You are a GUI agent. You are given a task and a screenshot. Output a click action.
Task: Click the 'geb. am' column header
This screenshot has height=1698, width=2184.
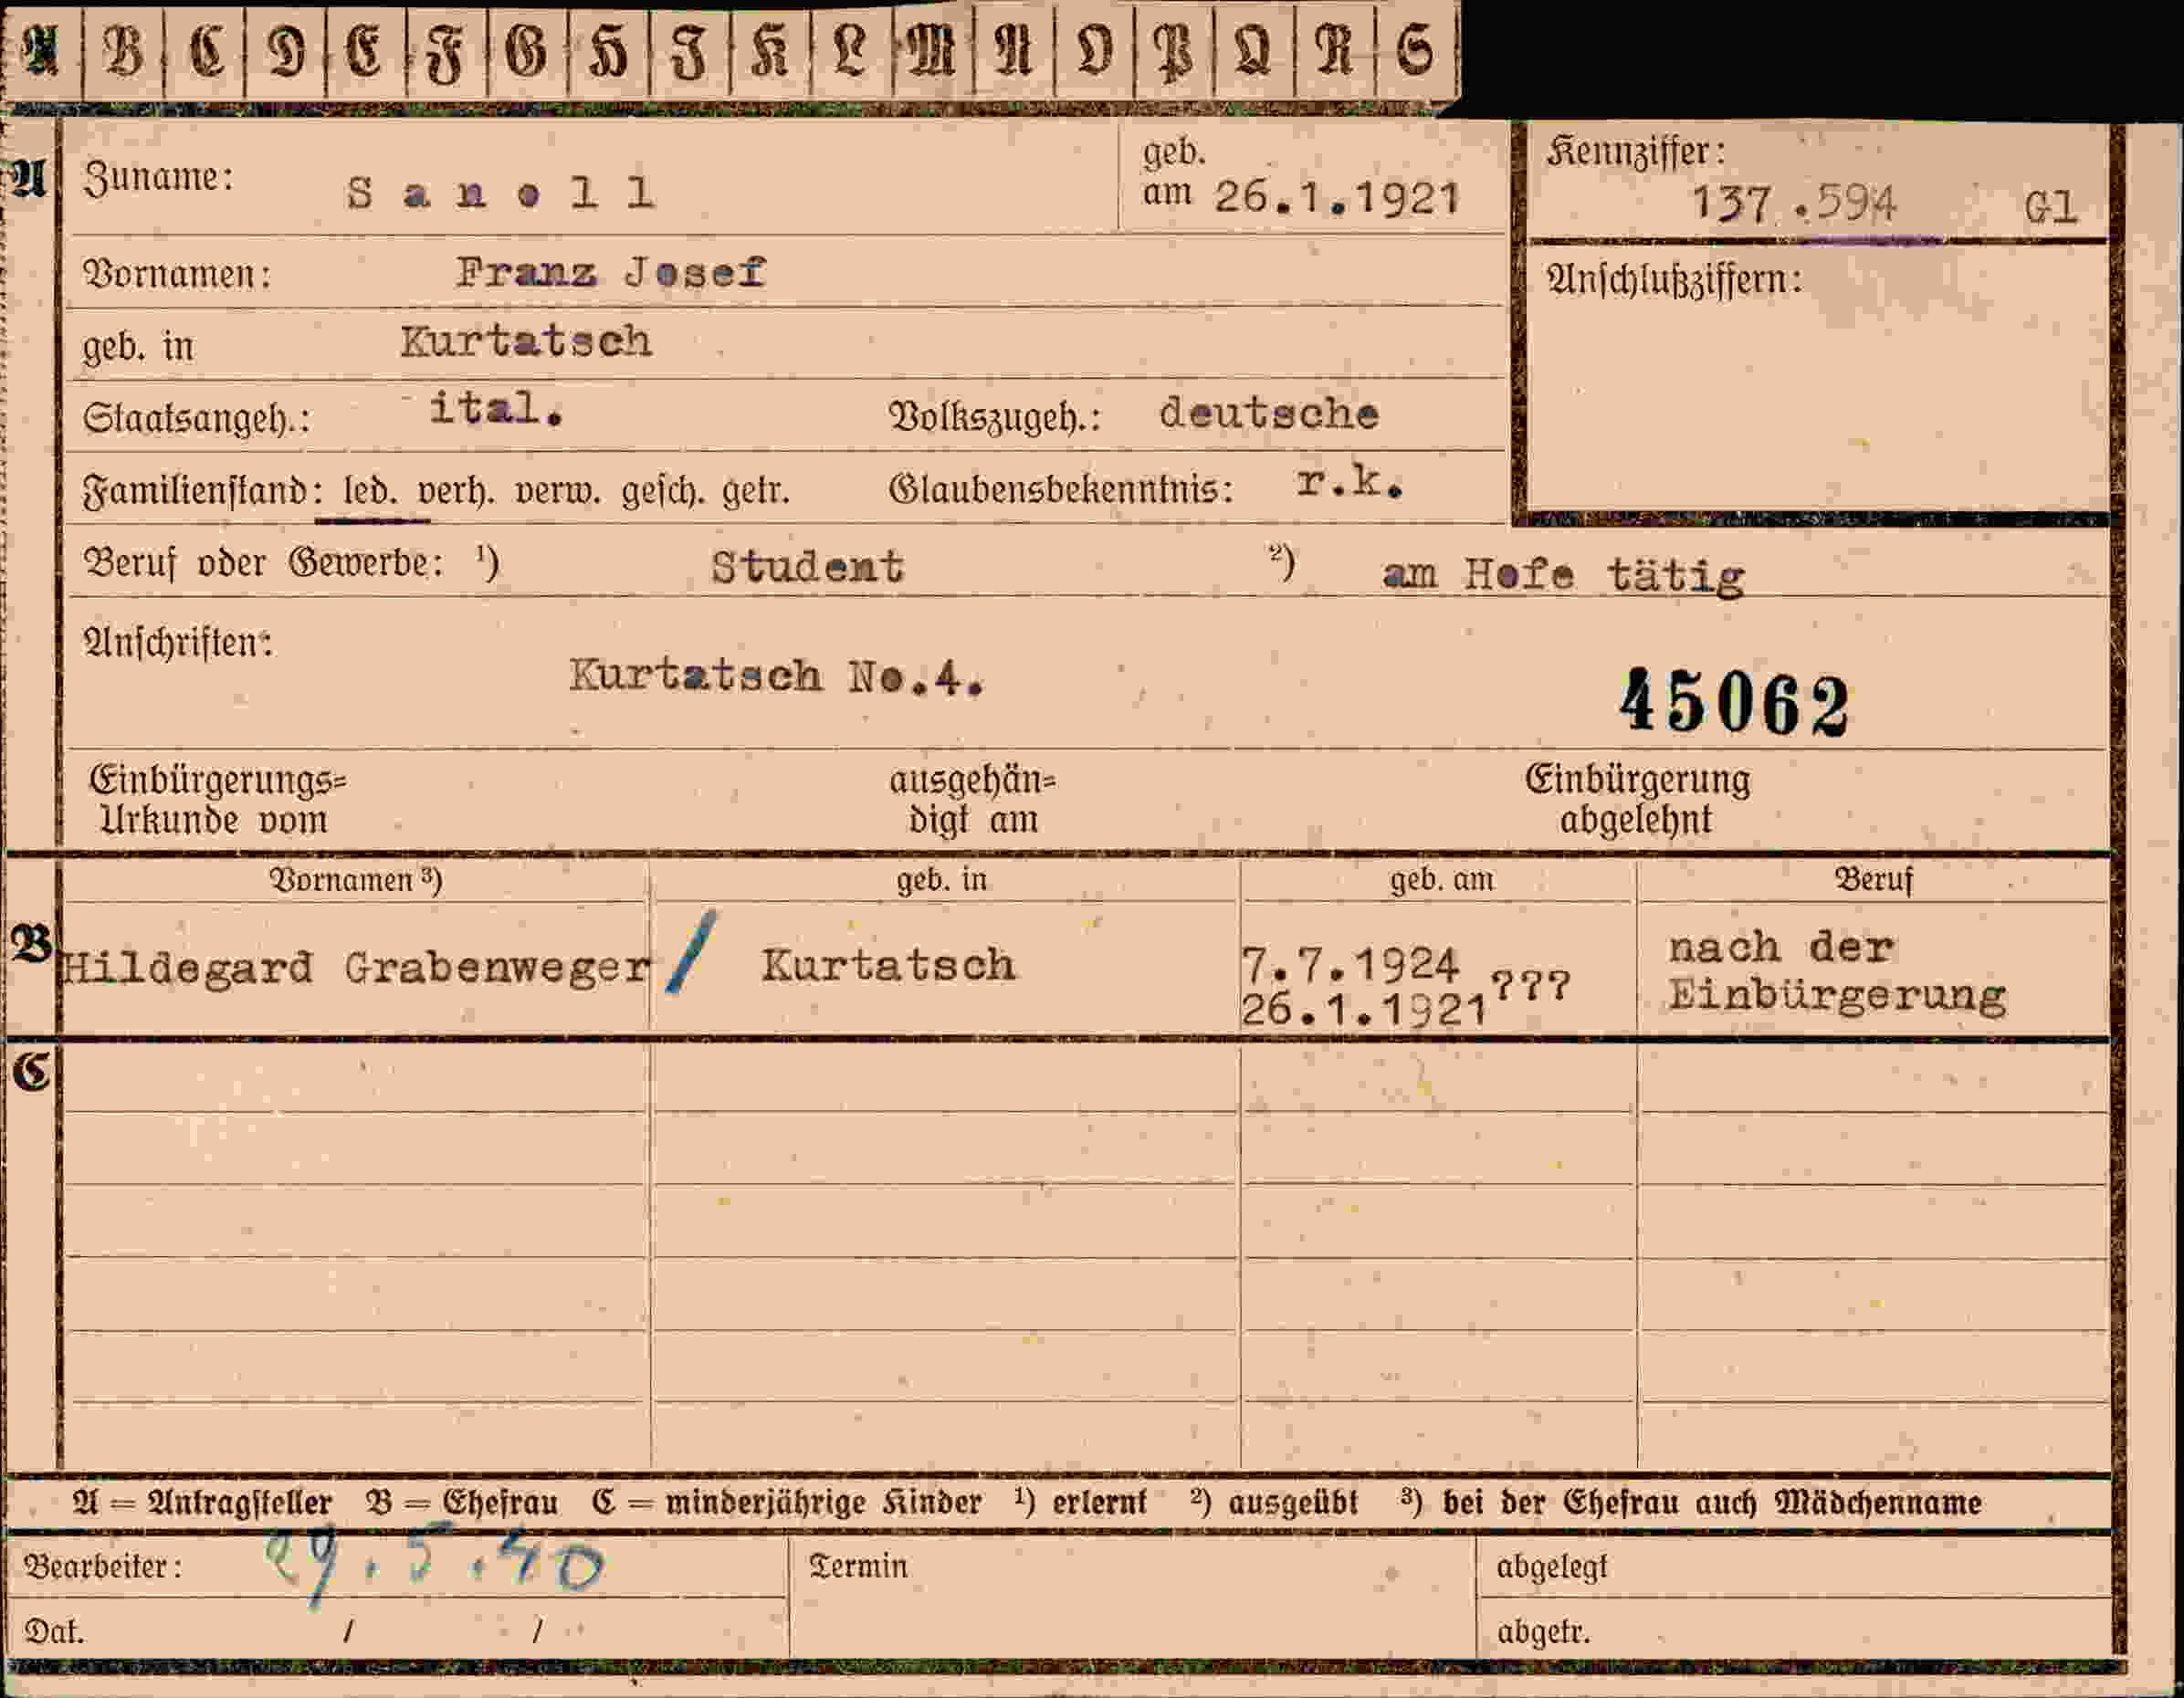[1441, 880]
